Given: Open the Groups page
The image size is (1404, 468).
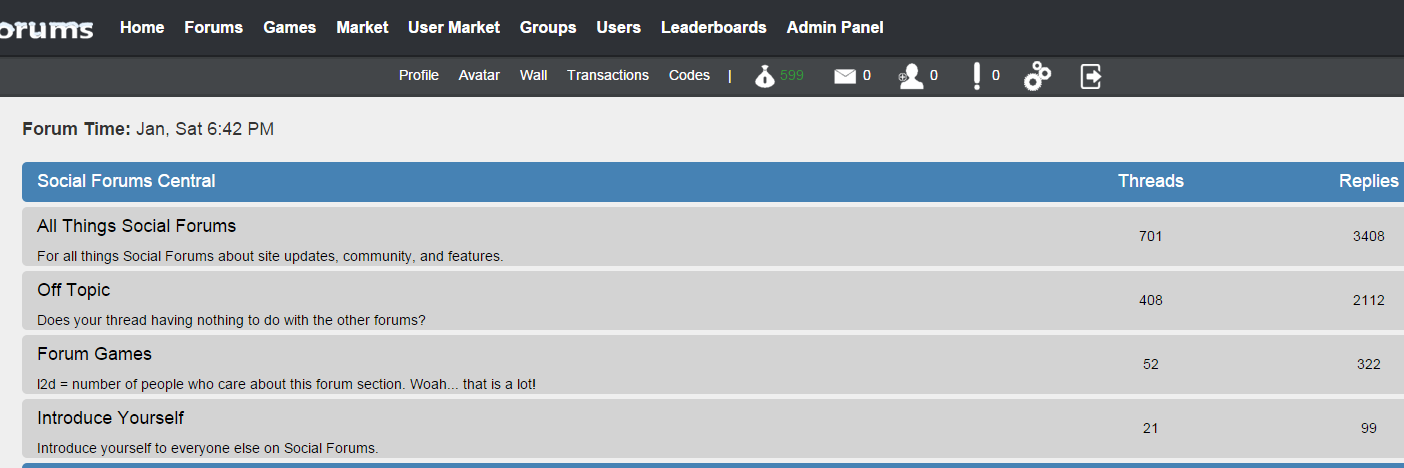Looking at the screenshot, I should [x=548, y=28].
